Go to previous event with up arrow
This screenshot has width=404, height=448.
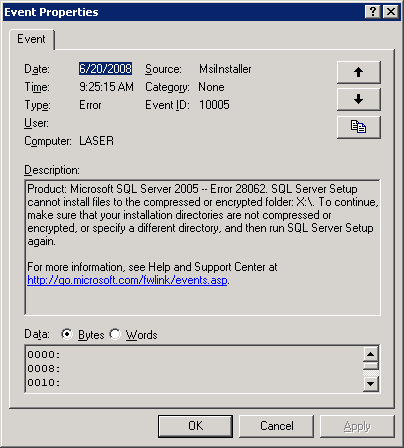coord(359,72)
